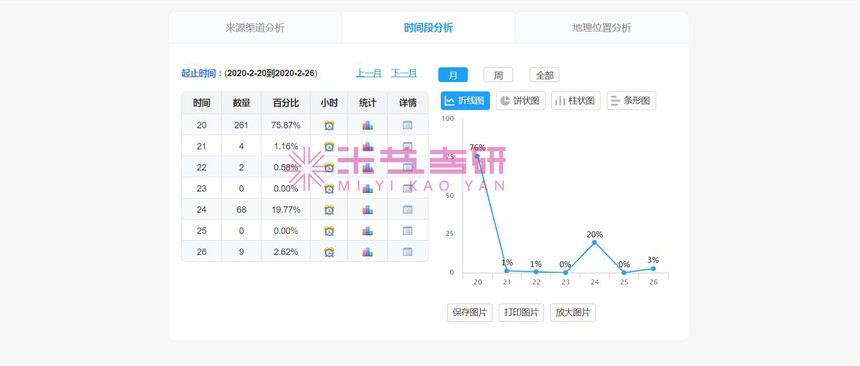The width and height of the screenshot is (860, 366).
Task: View the details table icon for day 26
Action: [408, 252]
